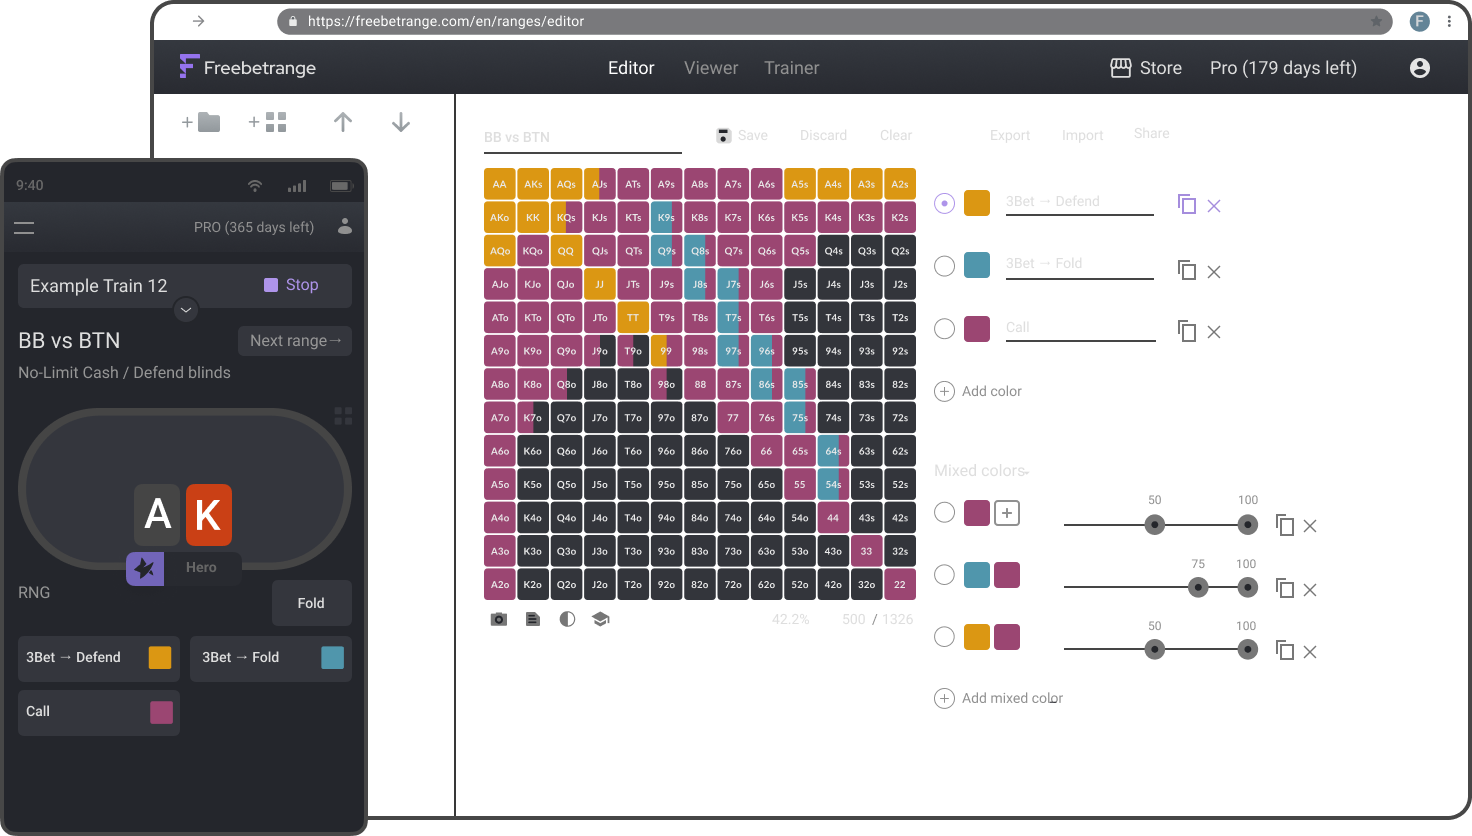The image size is (1472, 836).
Task: Adjust the 75 slider on the second mixed color
Action: [1199, 588]
